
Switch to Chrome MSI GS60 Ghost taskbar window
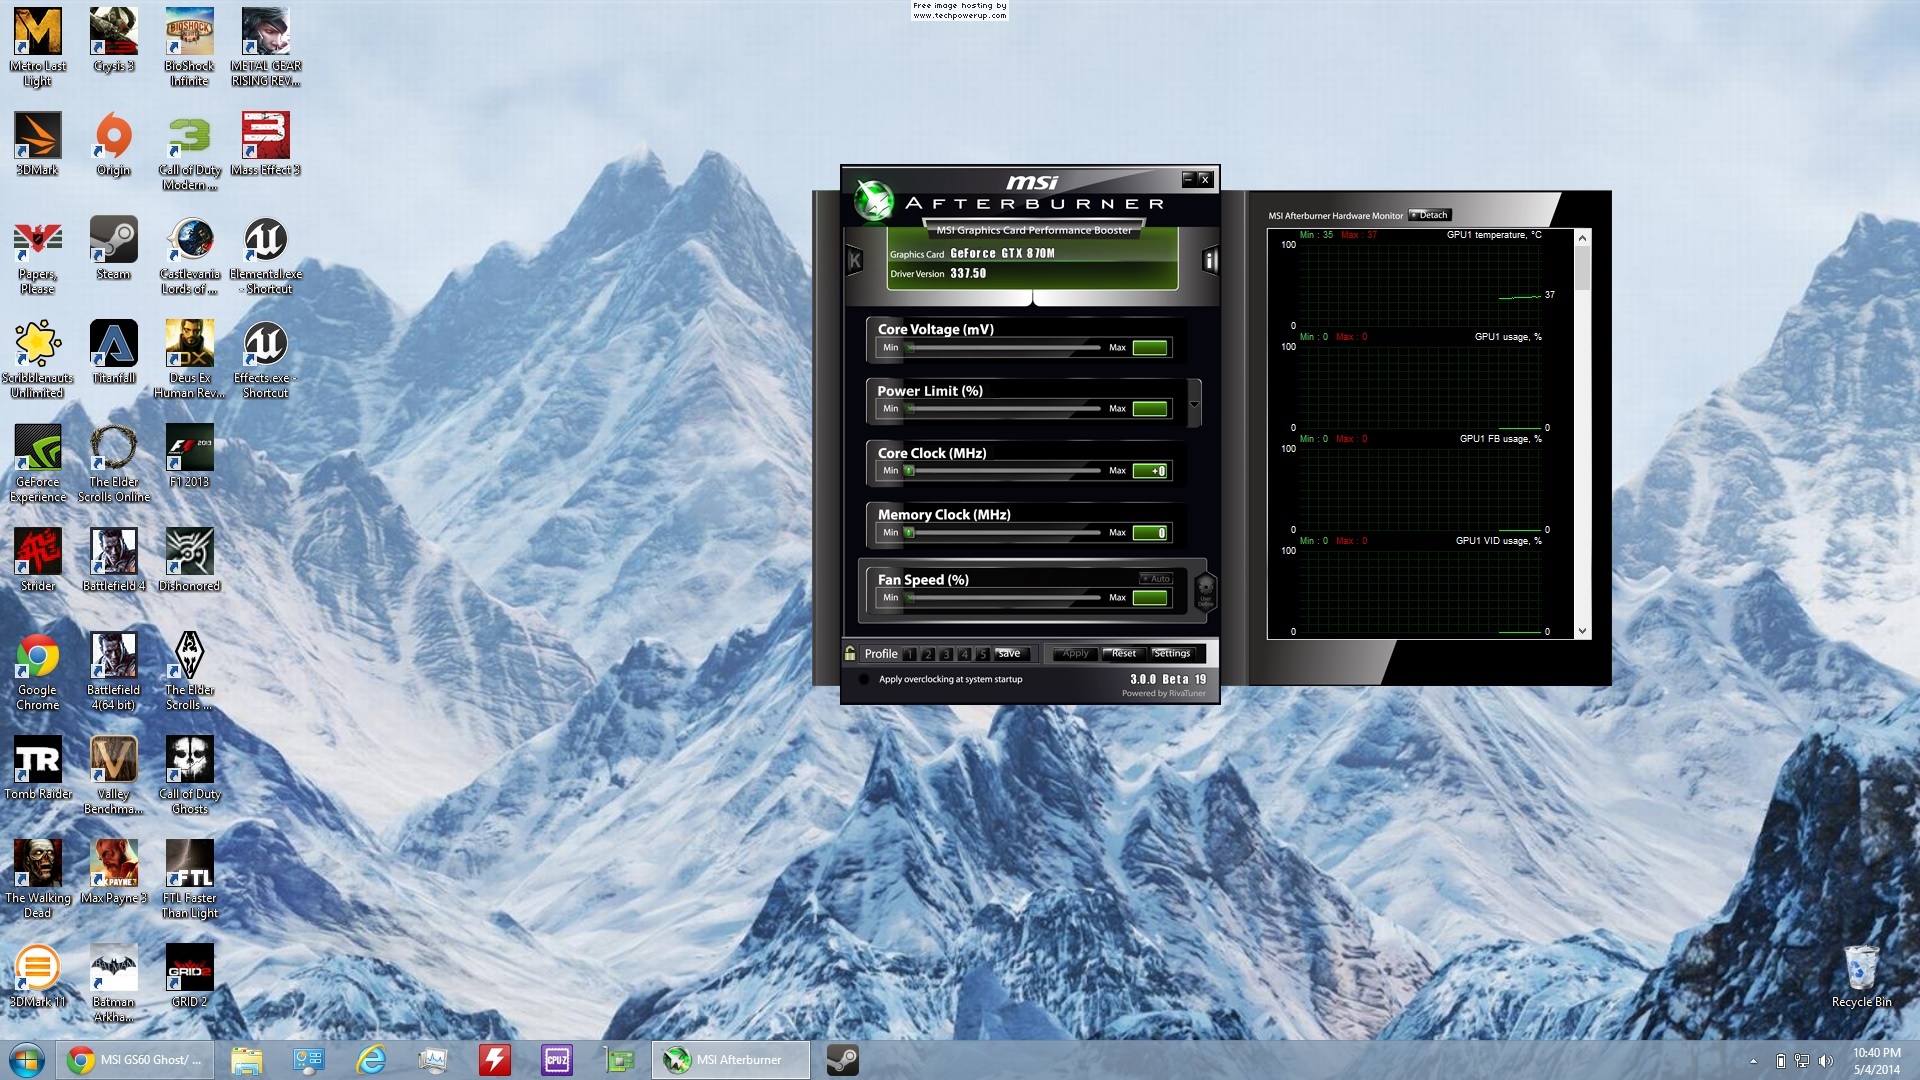tap(135, 1060)
